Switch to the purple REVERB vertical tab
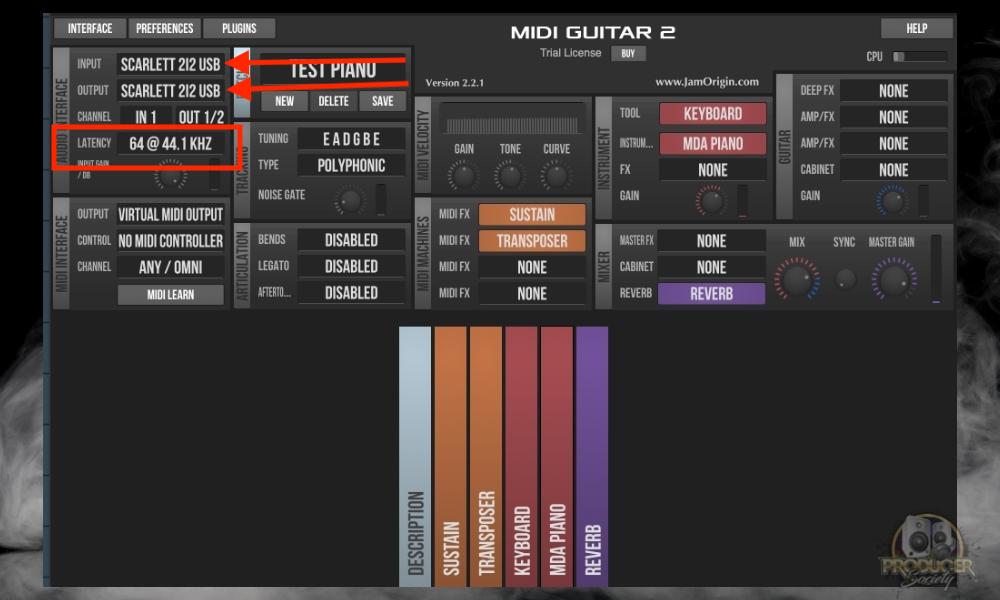 point(592,457)
